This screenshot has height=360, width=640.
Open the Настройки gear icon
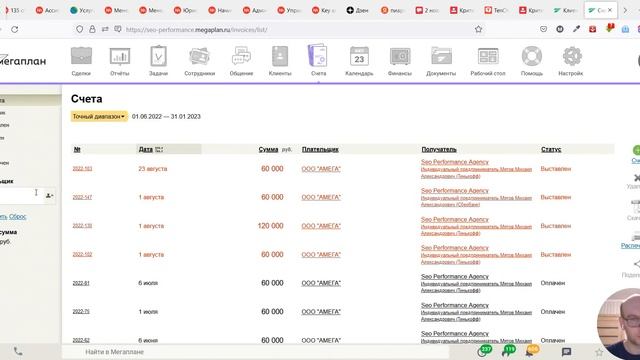572,56
